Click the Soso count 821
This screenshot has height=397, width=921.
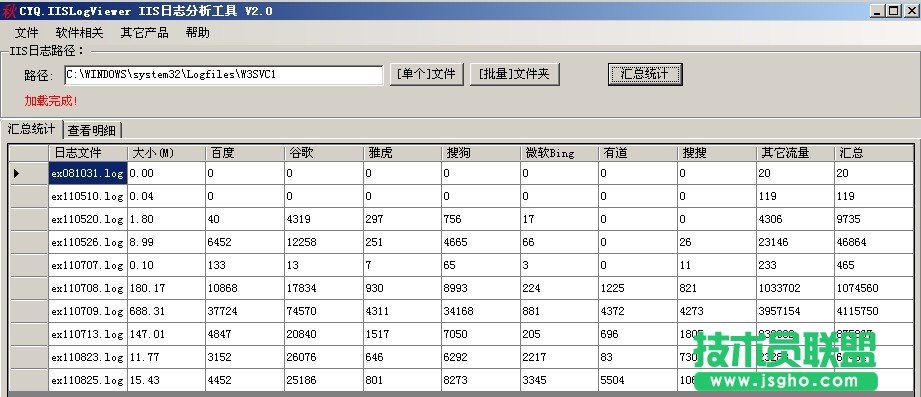tap(717, 288)
